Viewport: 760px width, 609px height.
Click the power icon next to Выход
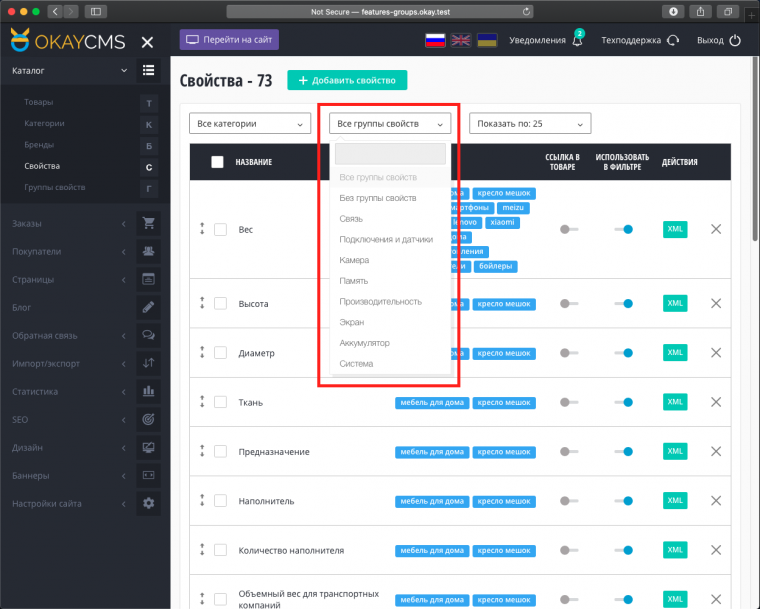736,41
